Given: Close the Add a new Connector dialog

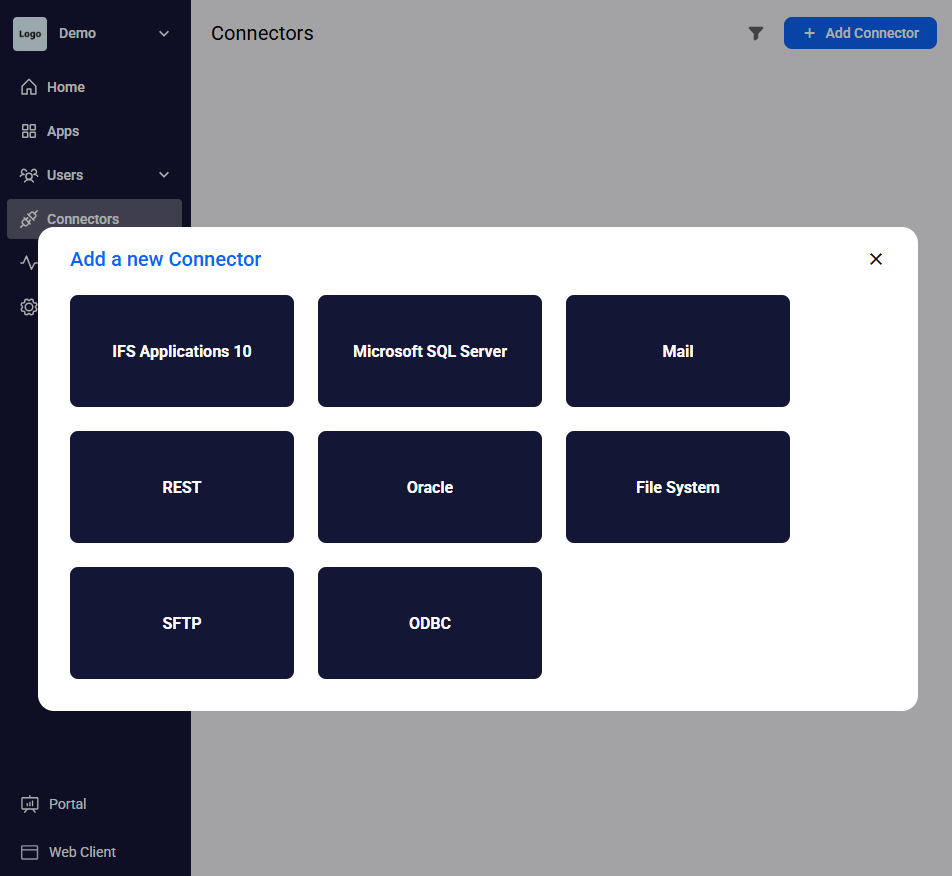Looking at the screenshot, I should 876,259.
